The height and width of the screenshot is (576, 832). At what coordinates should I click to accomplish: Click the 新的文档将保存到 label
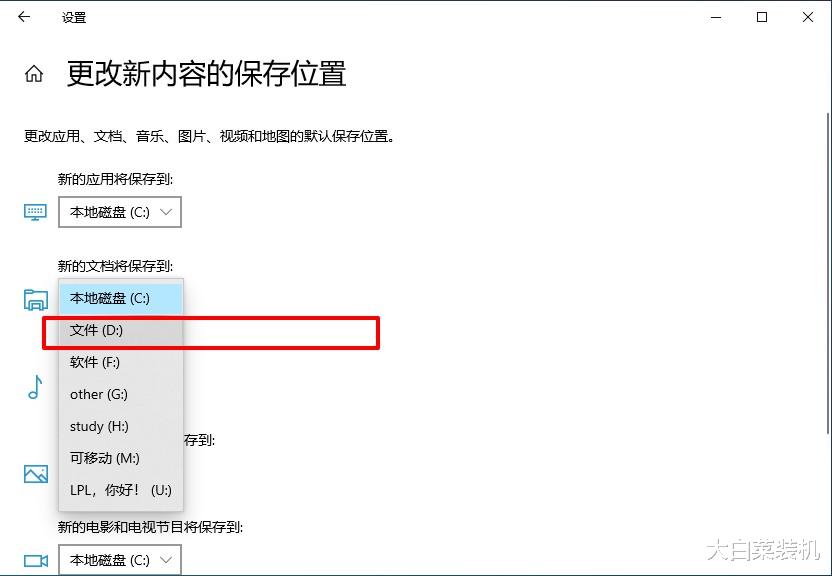115,266
